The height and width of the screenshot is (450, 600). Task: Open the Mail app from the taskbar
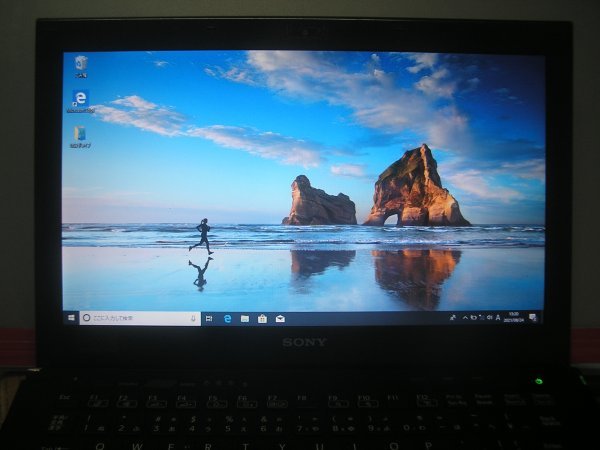point(280,318)
